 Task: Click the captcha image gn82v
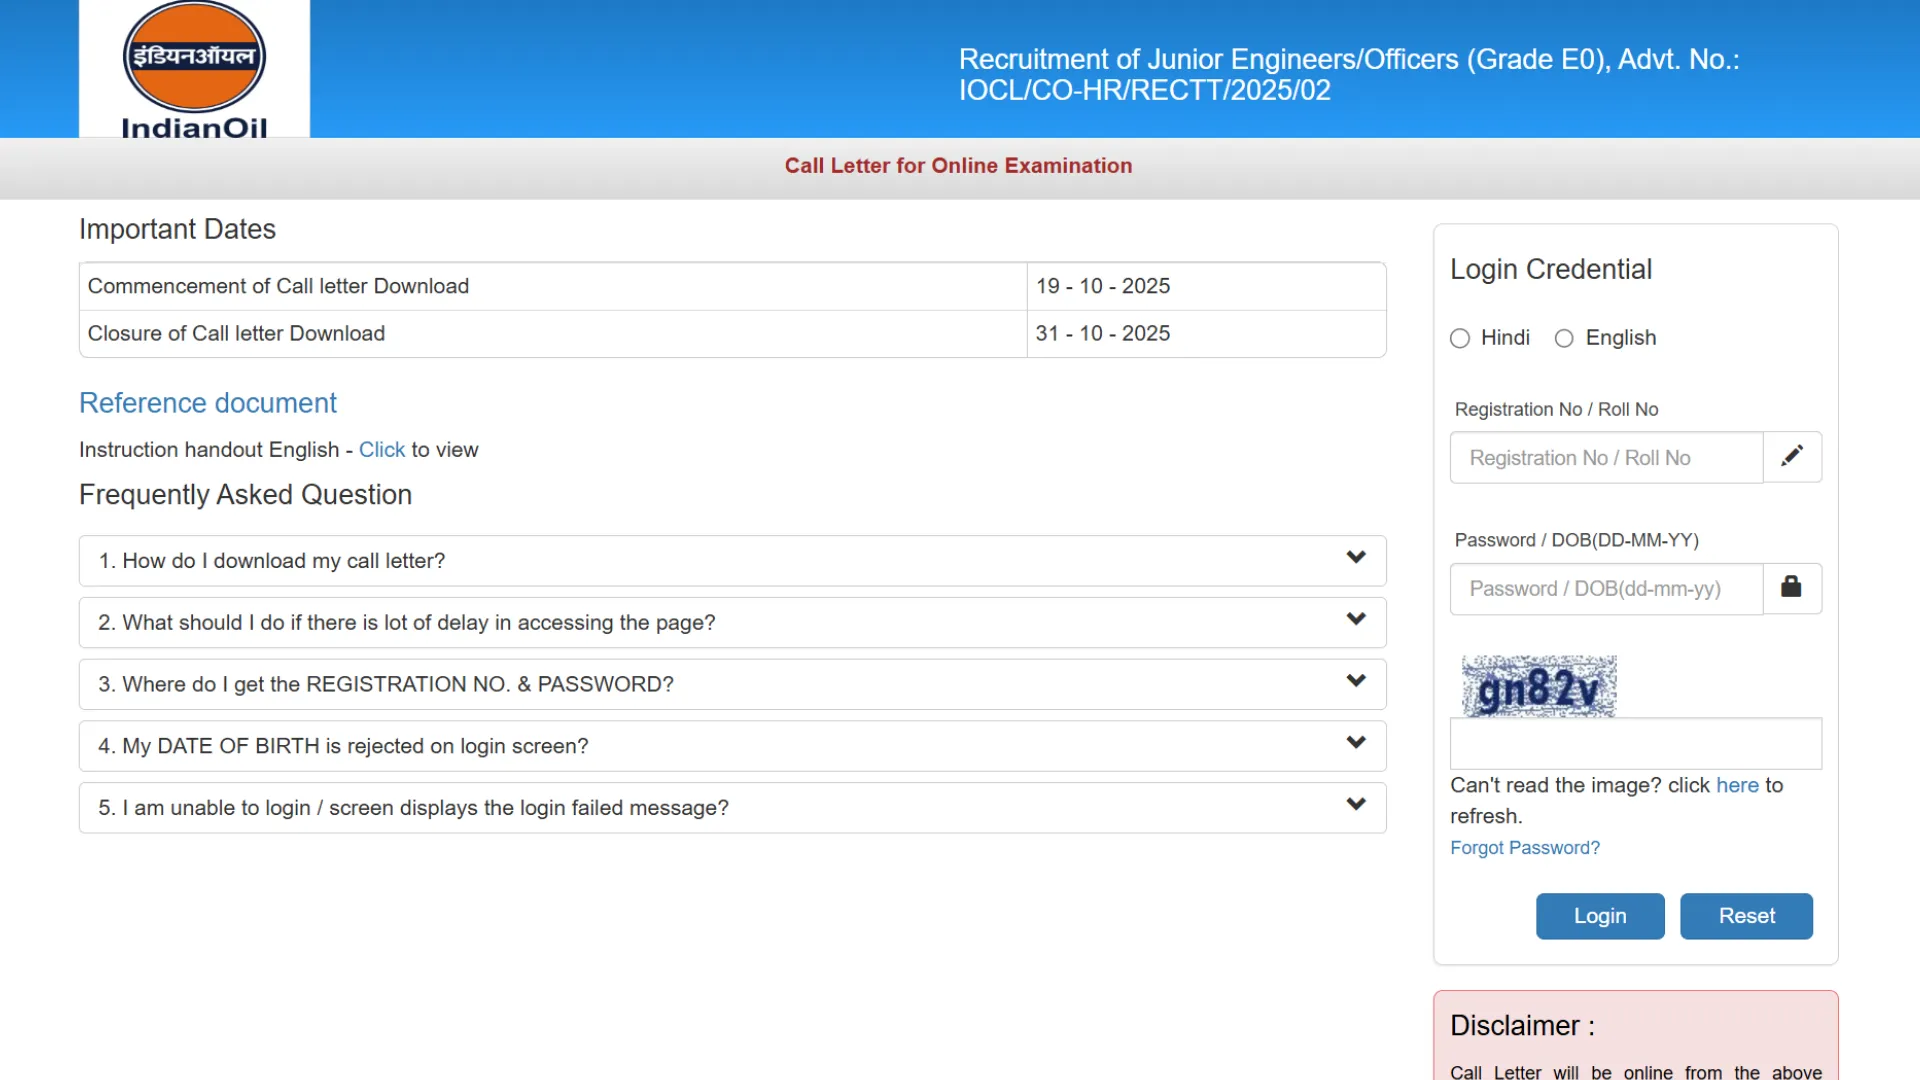[x=1538, y=687]
